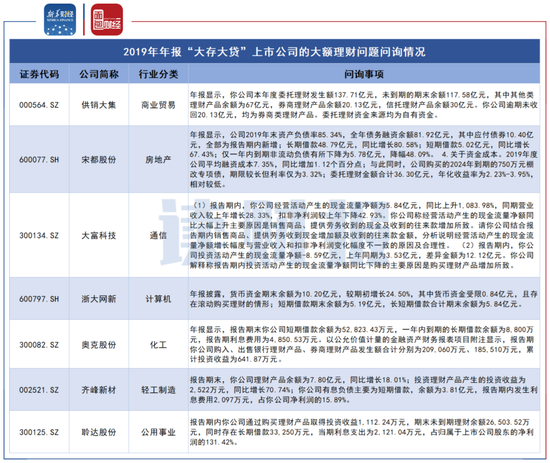Select the 行业分类 column header
The width and height of the screenshot is (550, 463).
tap(158, 74)
